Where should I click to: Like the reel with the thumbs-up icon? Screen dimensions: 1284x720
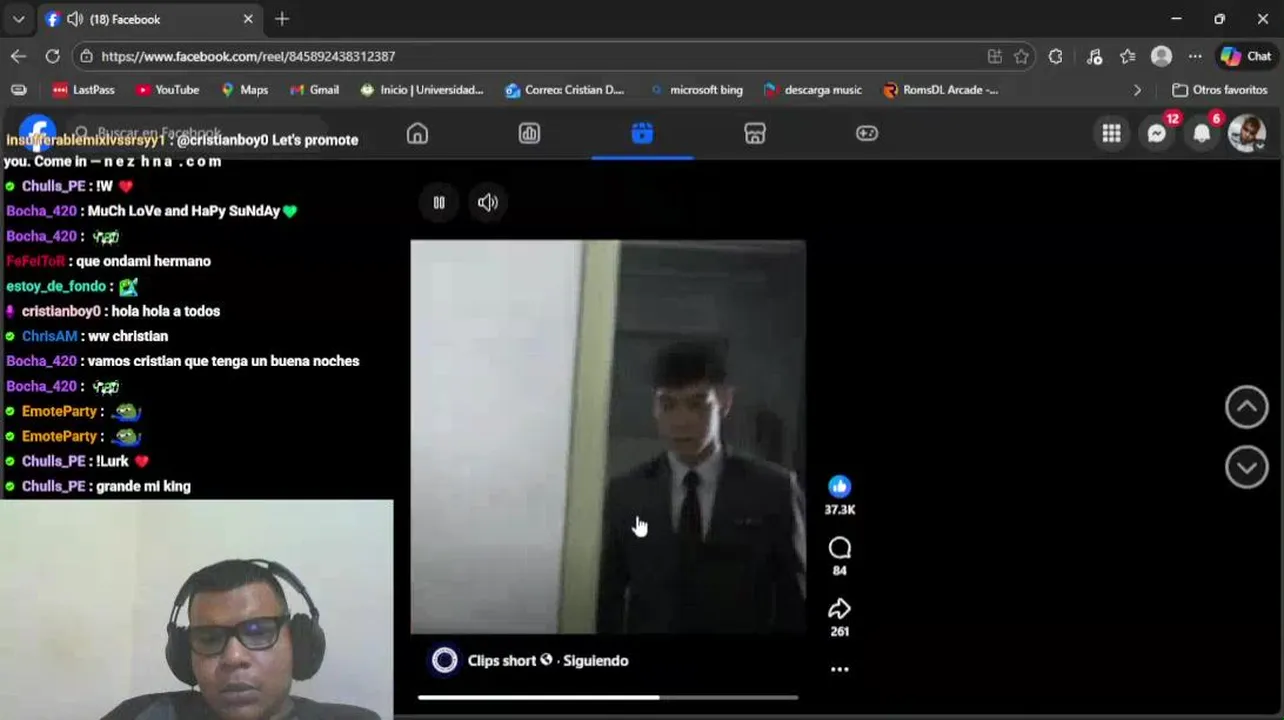pos(839,486)
